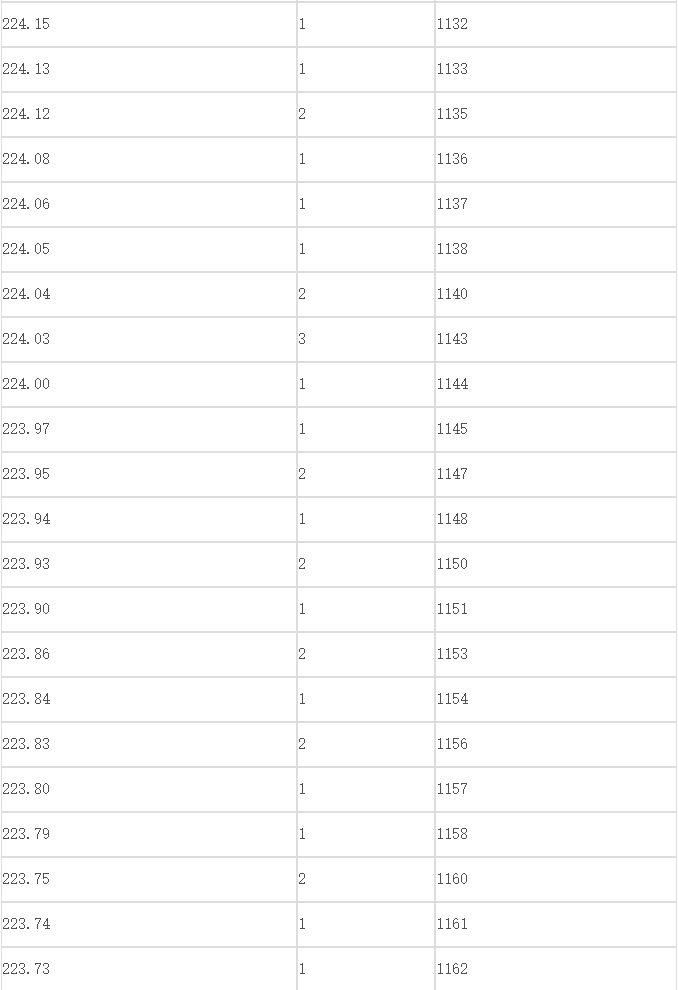Select the cumulative total 1140
The height and width of the screenshot is (990, 678).
(556, 294)
